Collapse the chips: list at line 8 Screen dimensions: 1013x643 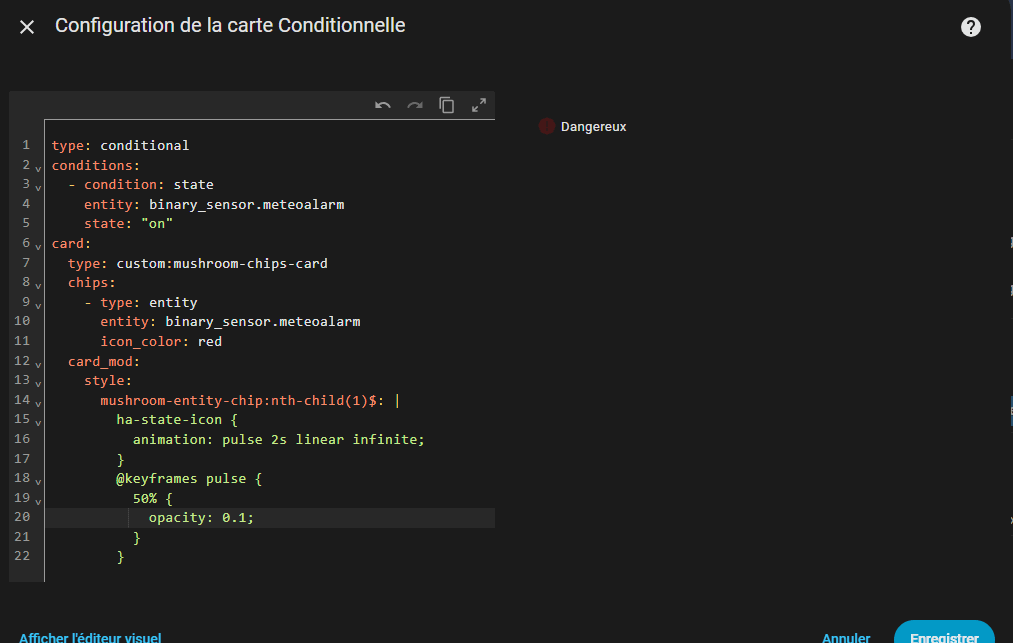[x=38, y=284]
